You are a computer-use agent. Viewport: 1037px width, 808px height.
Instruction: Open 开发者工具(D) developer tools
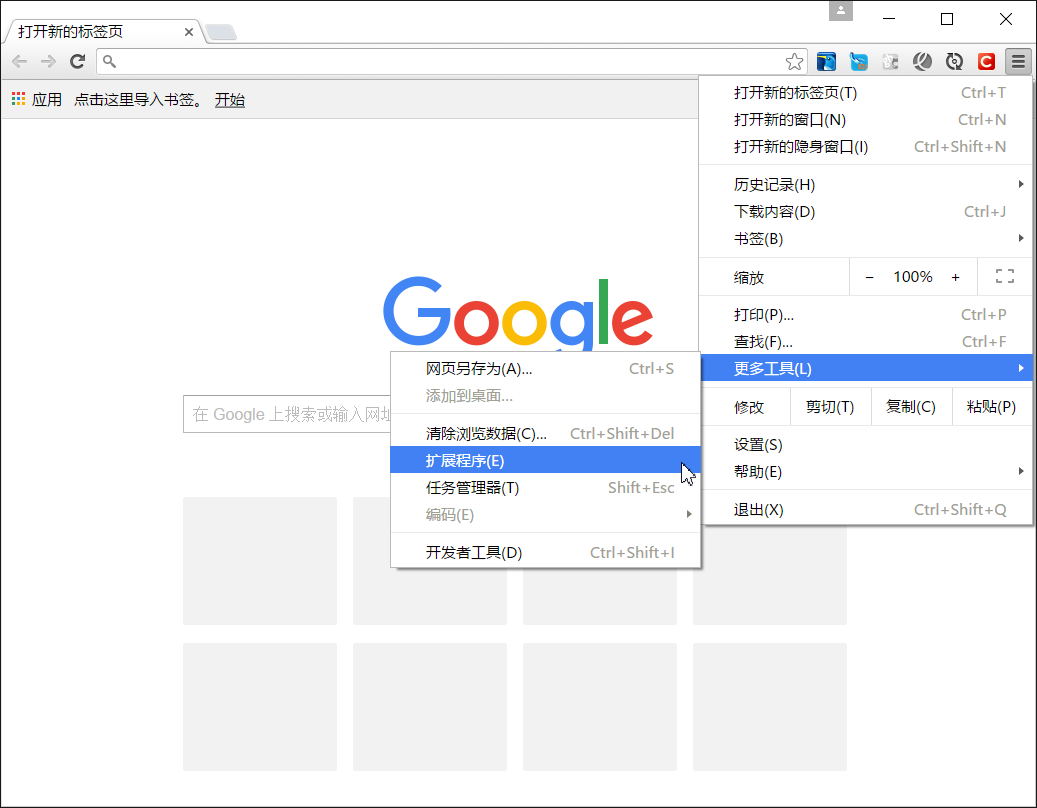pyautogui.click(x=546, y=553)
